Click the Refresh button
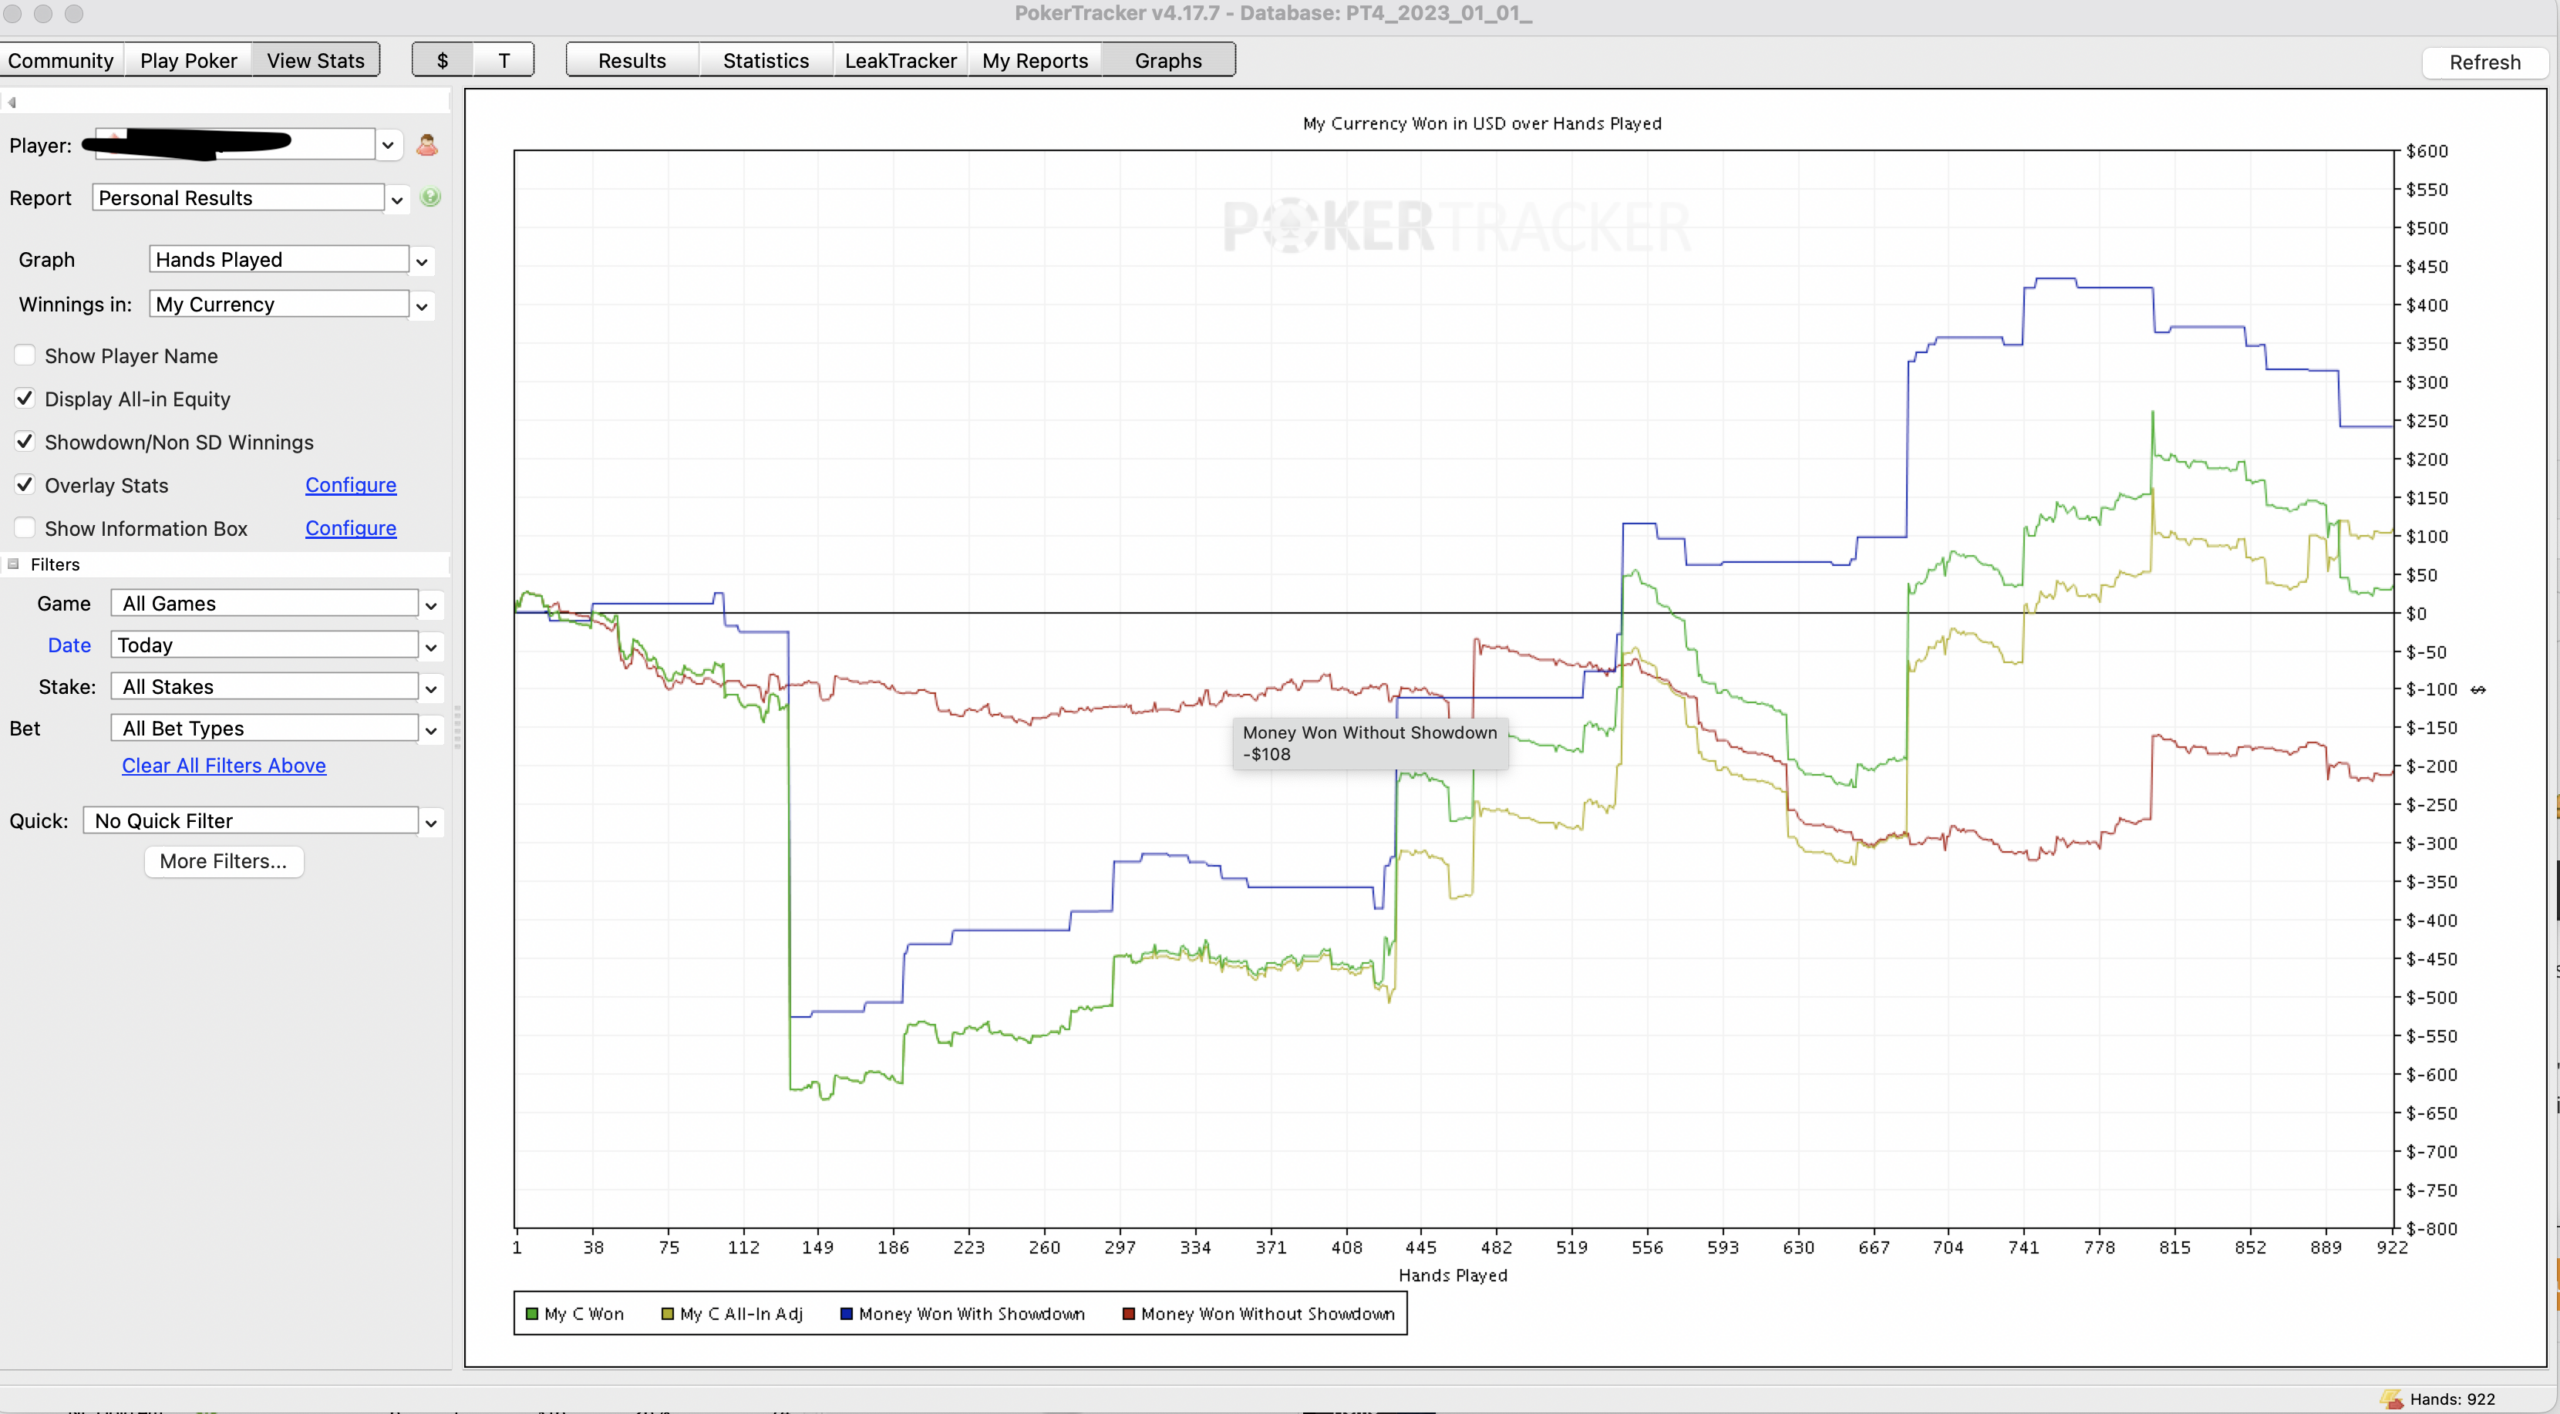Screen dimensions: 2560x1414 (x=2484, y=62)
